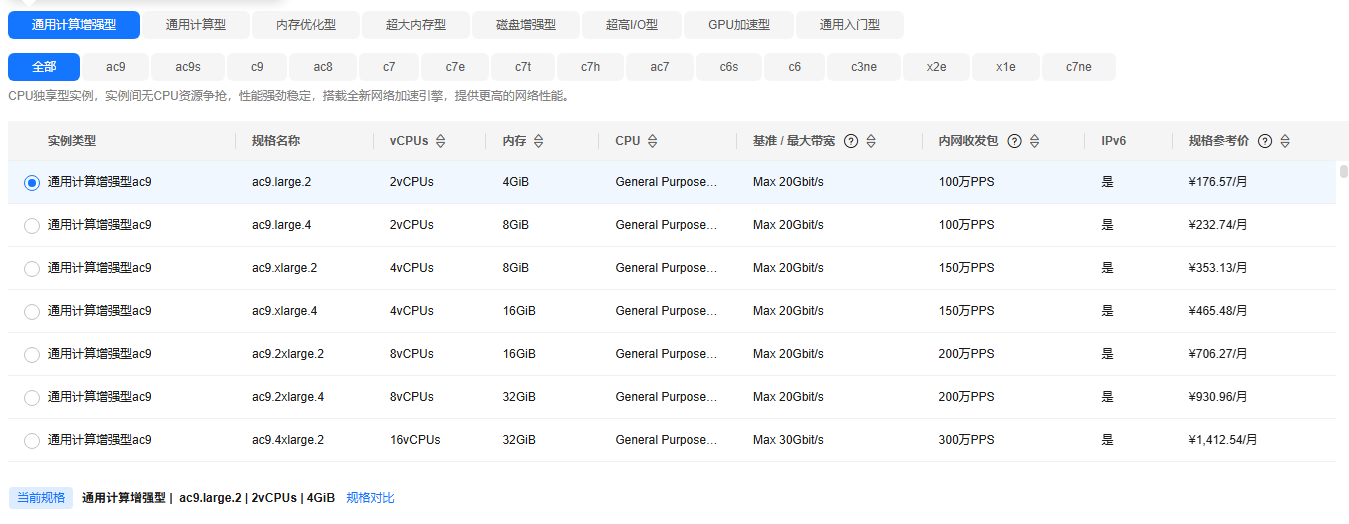Filter by c7ne series
1349x524 pixels.
[x=1078, y=67]
